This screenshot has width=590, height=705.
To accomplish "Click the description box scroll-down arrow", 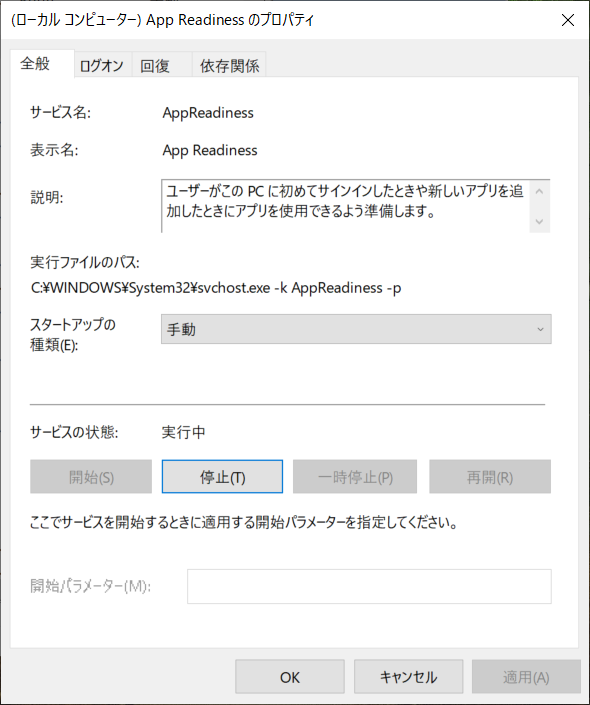I will coord(540,221).
